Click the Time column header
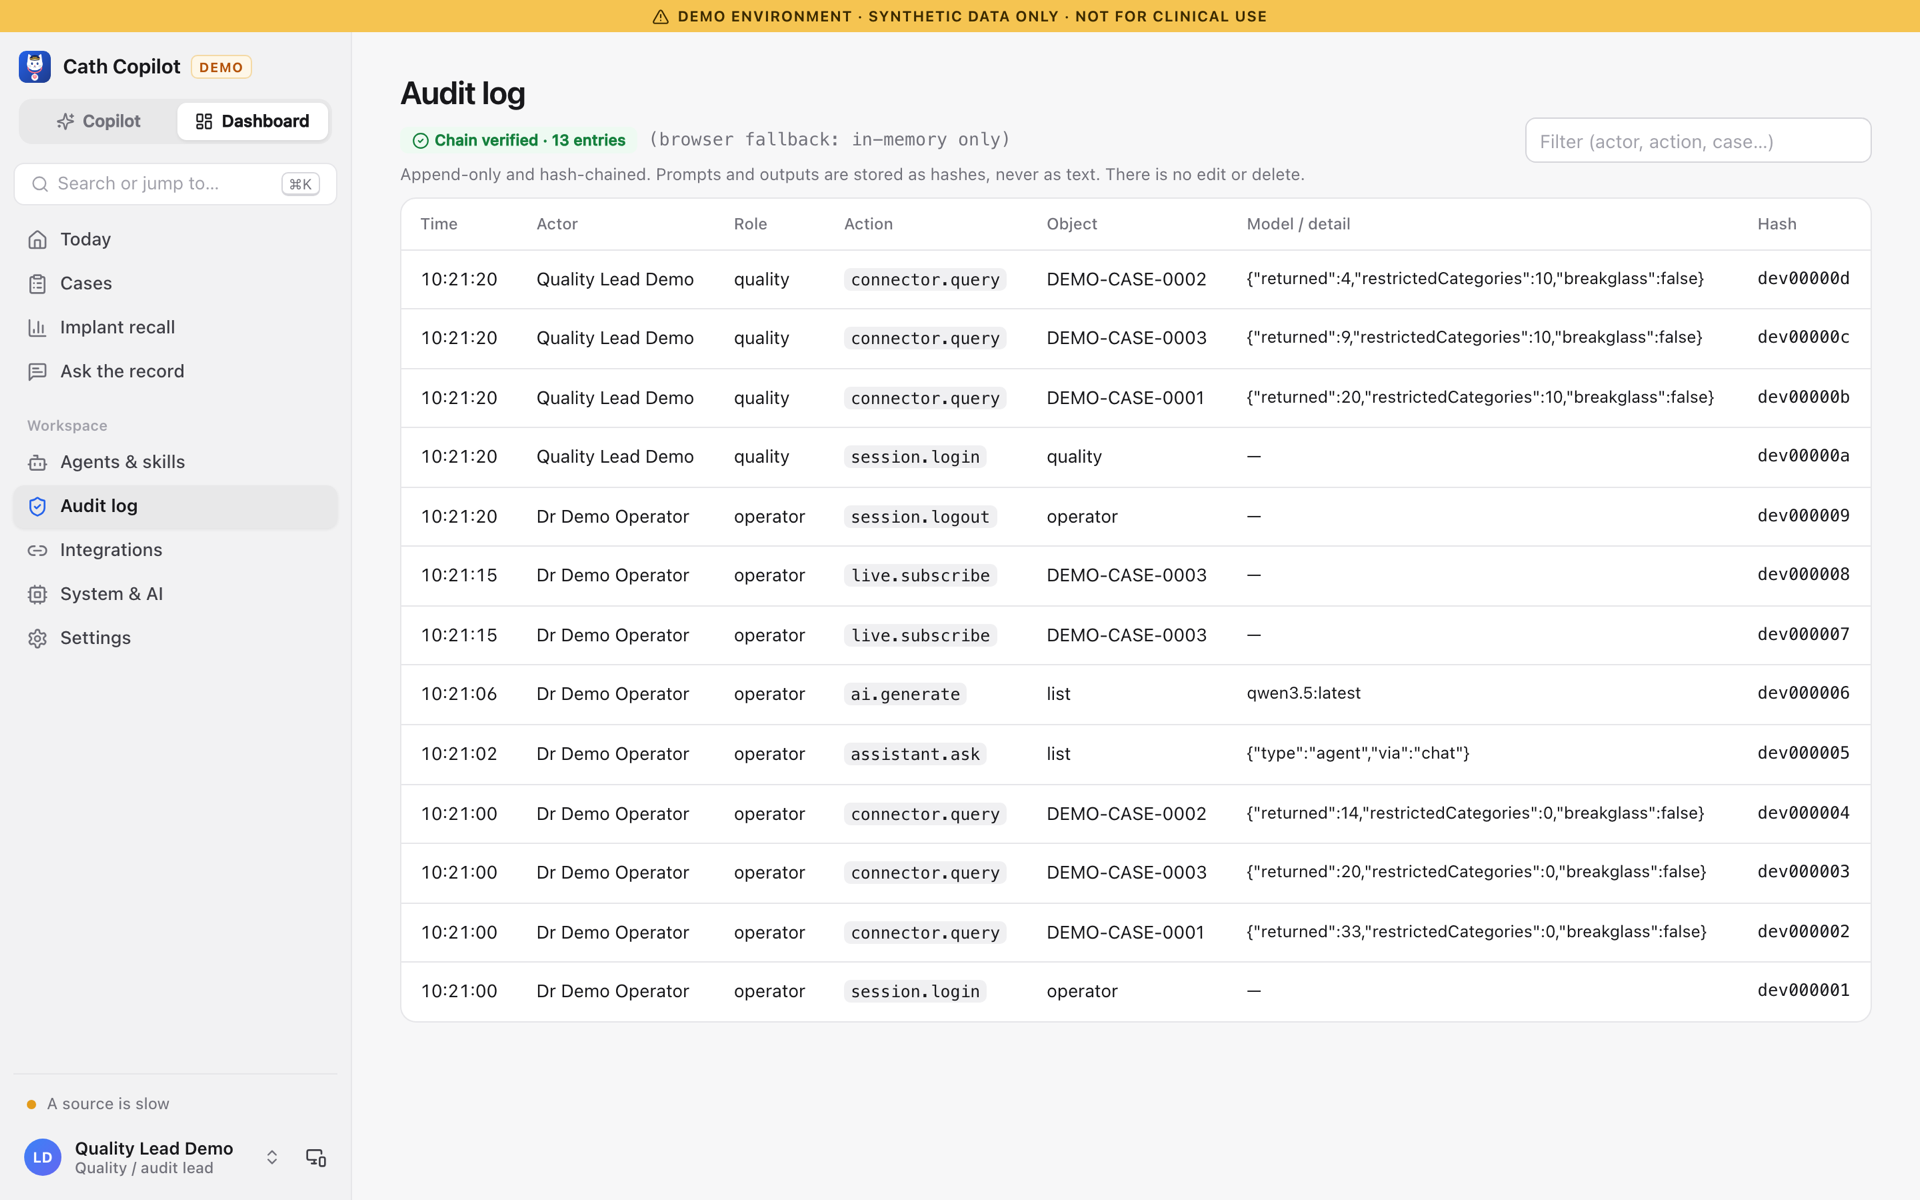Screen dimensions: 1920x1200 [439, 224]
